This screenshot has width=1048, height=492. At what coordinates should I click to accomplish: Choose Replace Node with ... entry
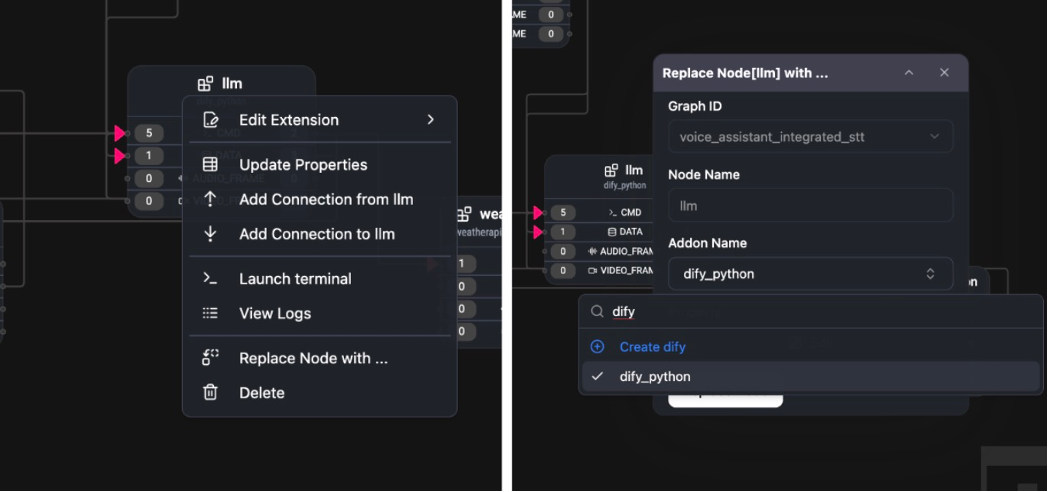tap(319, 358)
